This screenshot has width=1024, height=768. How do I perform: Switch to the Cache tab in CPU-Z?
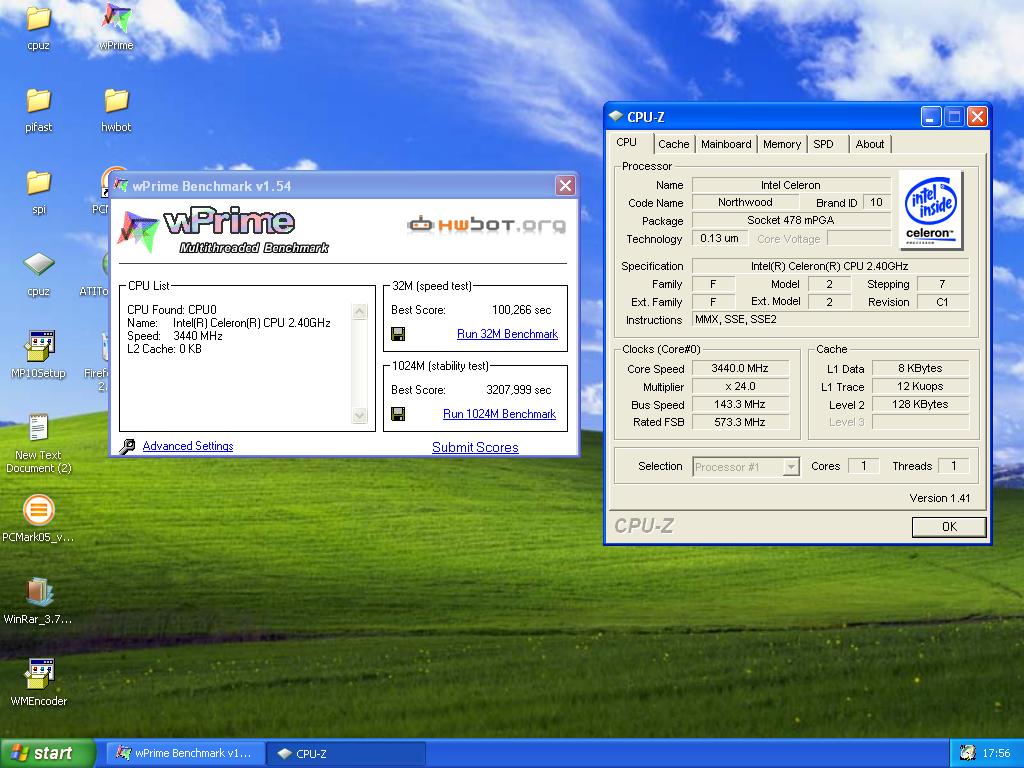pyautogui.click(x=673, y=144)
